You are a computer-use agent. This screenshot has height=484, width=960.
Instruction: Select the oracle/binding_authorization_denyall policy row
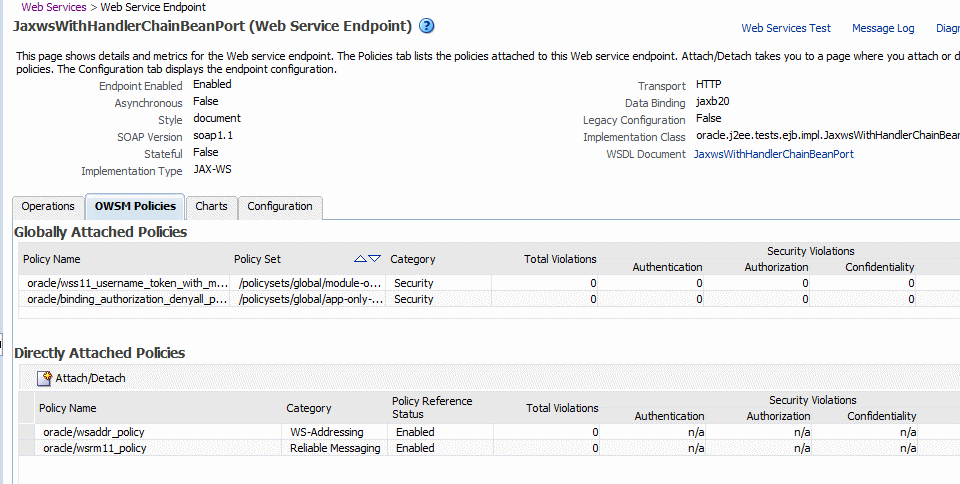pos(128,299)
